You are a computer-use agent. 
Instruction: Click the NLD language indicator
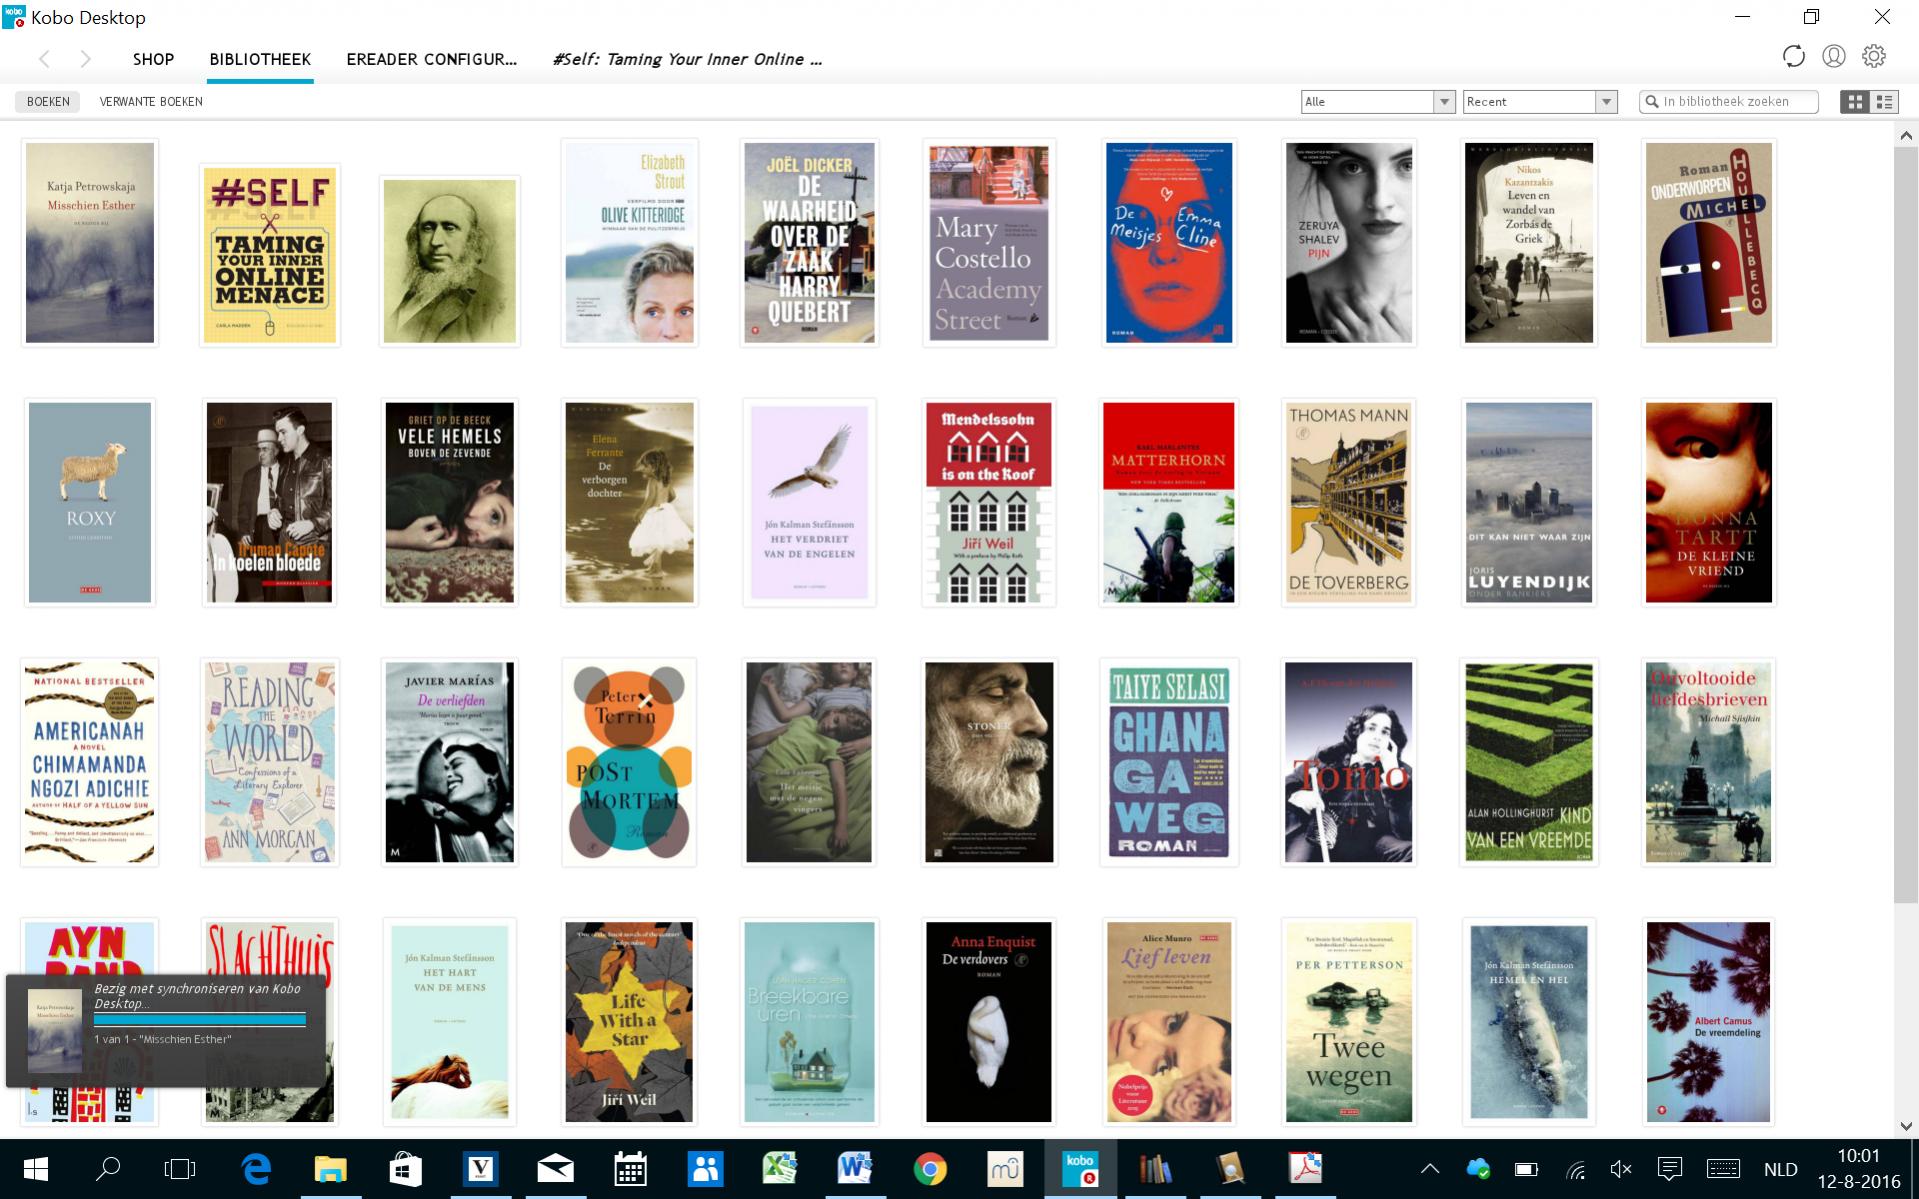tap(1780, 1169)
